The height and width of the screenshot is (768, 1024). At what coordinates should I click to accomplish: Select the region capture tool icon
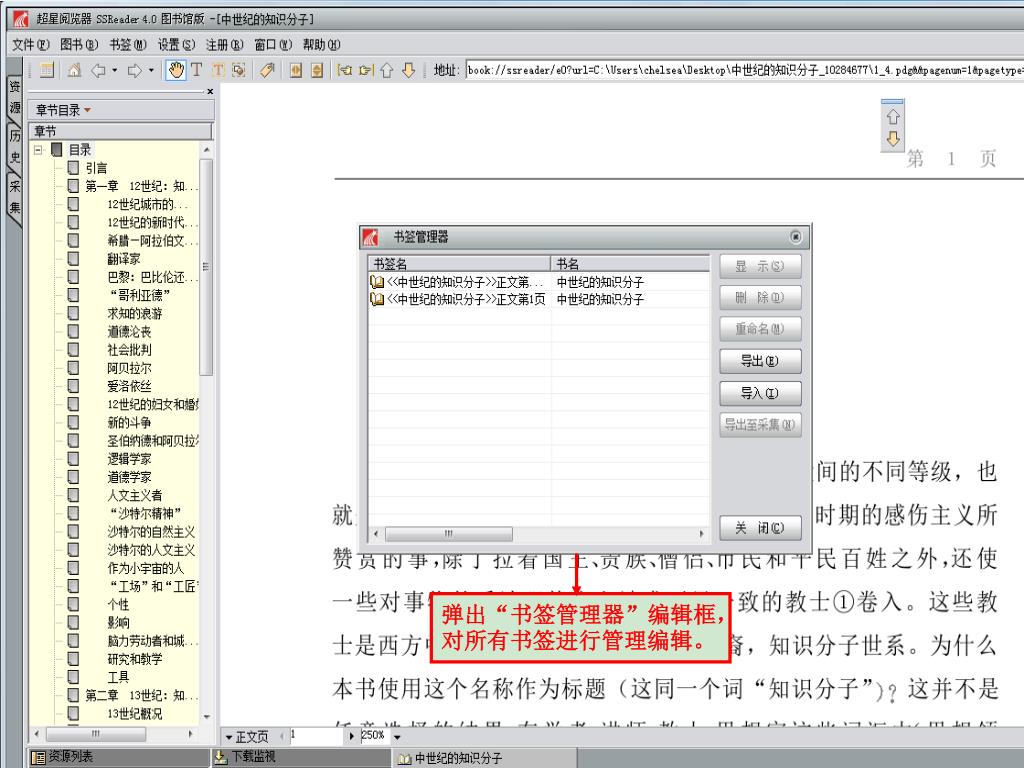point(239,70)
